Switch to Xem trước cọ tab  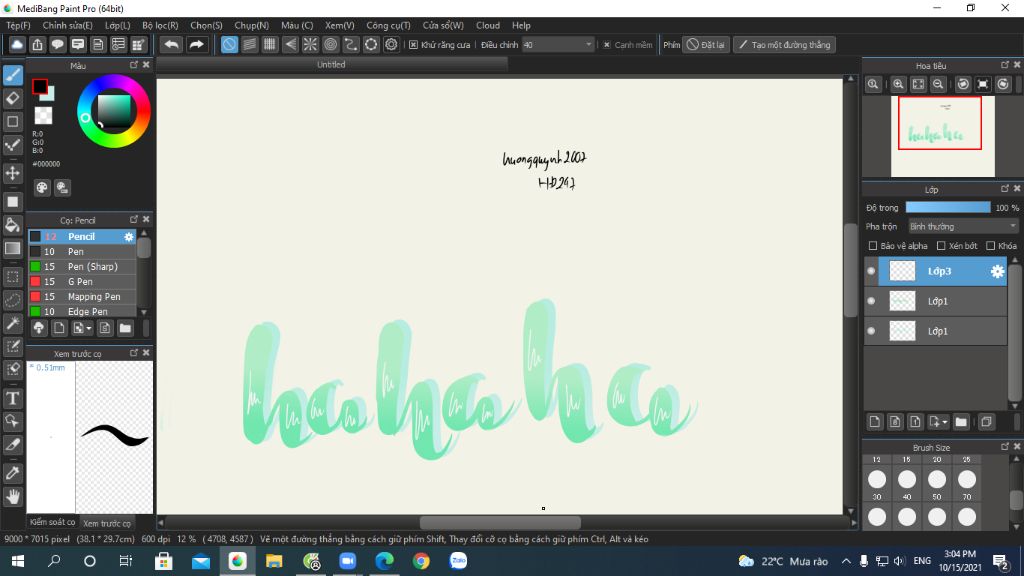coord(106,523)
